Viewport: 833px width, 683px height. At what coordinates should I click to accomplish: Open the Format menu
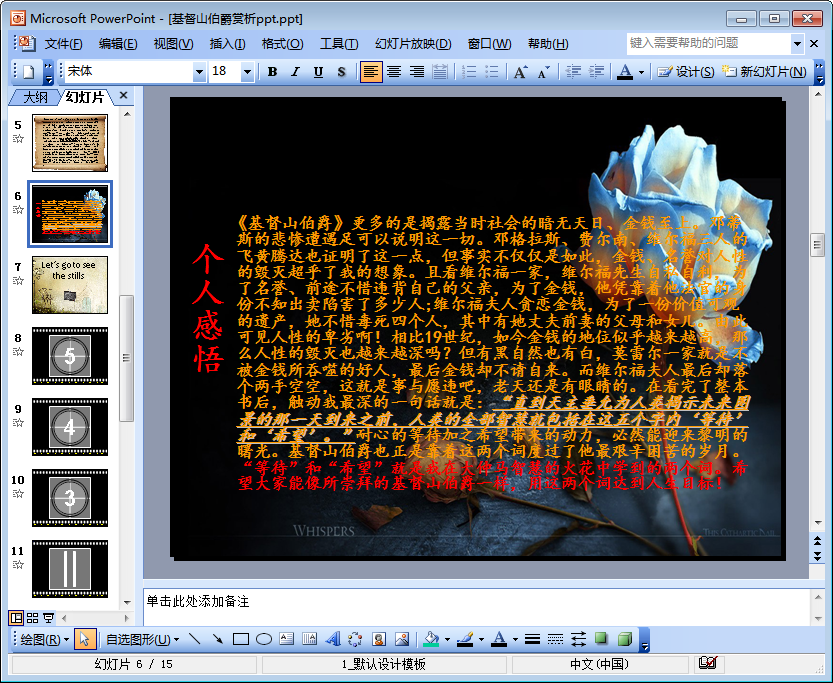coord(283,44)
